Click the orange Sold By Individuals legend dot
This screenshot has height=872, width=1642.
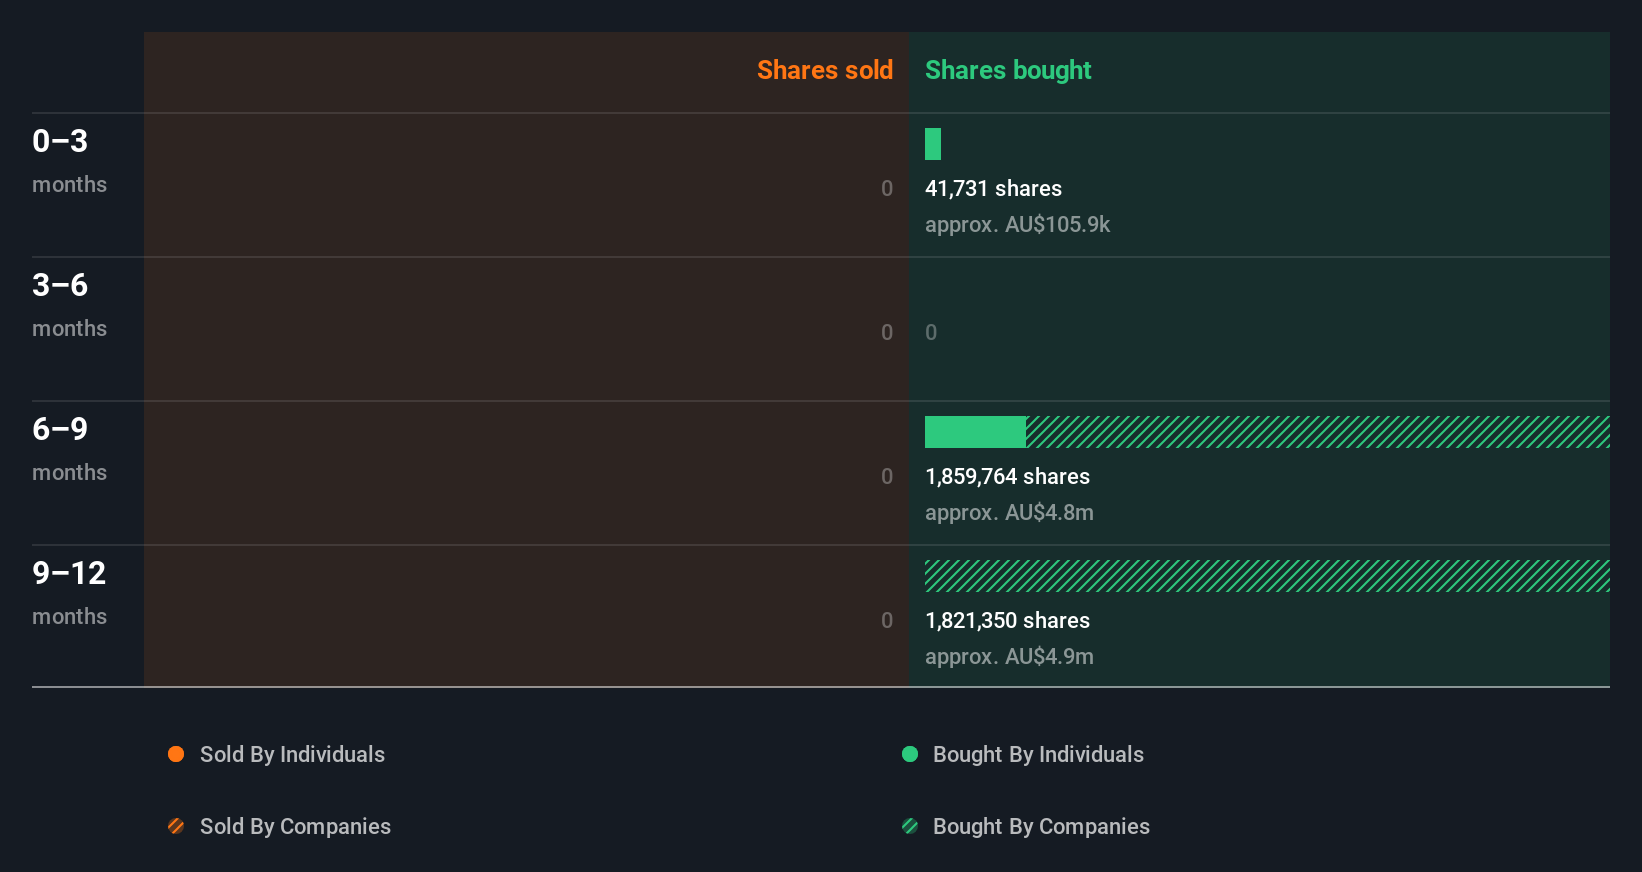tap(176, 754)
